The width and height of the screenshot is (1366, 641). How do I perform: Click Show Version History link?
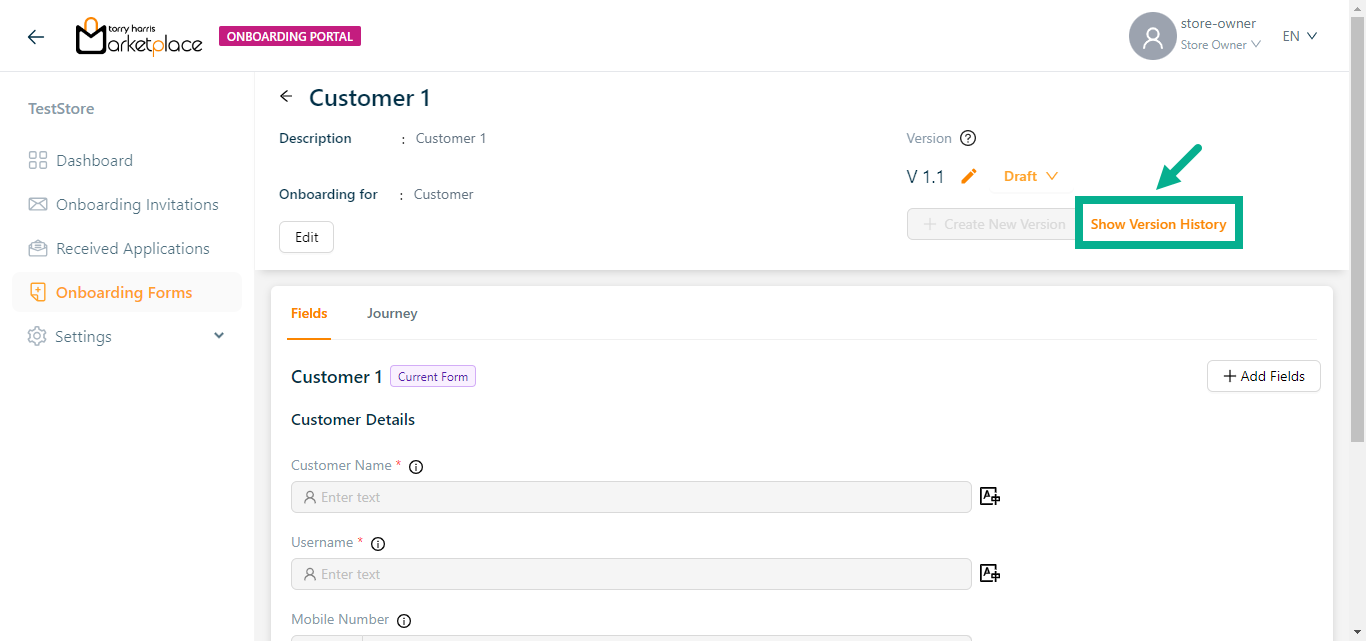(1158, 224)
